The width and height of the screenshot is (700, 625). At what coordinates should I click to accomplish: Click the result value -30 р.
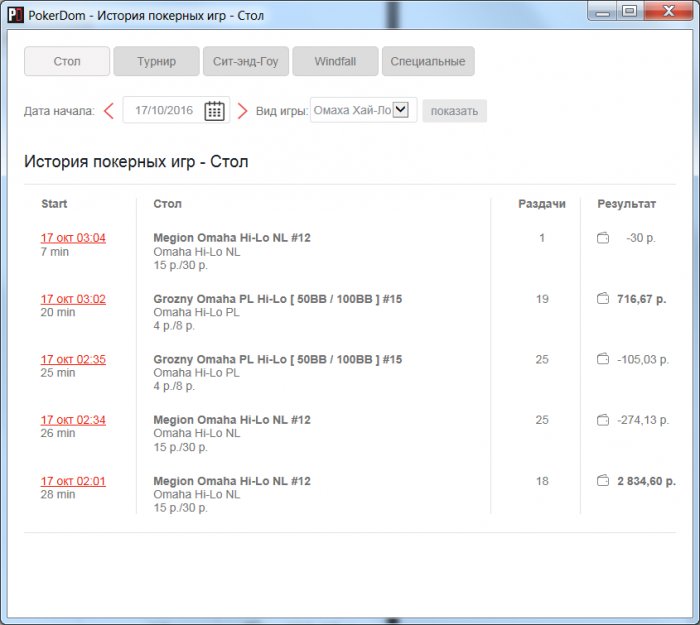coord(641,238)
